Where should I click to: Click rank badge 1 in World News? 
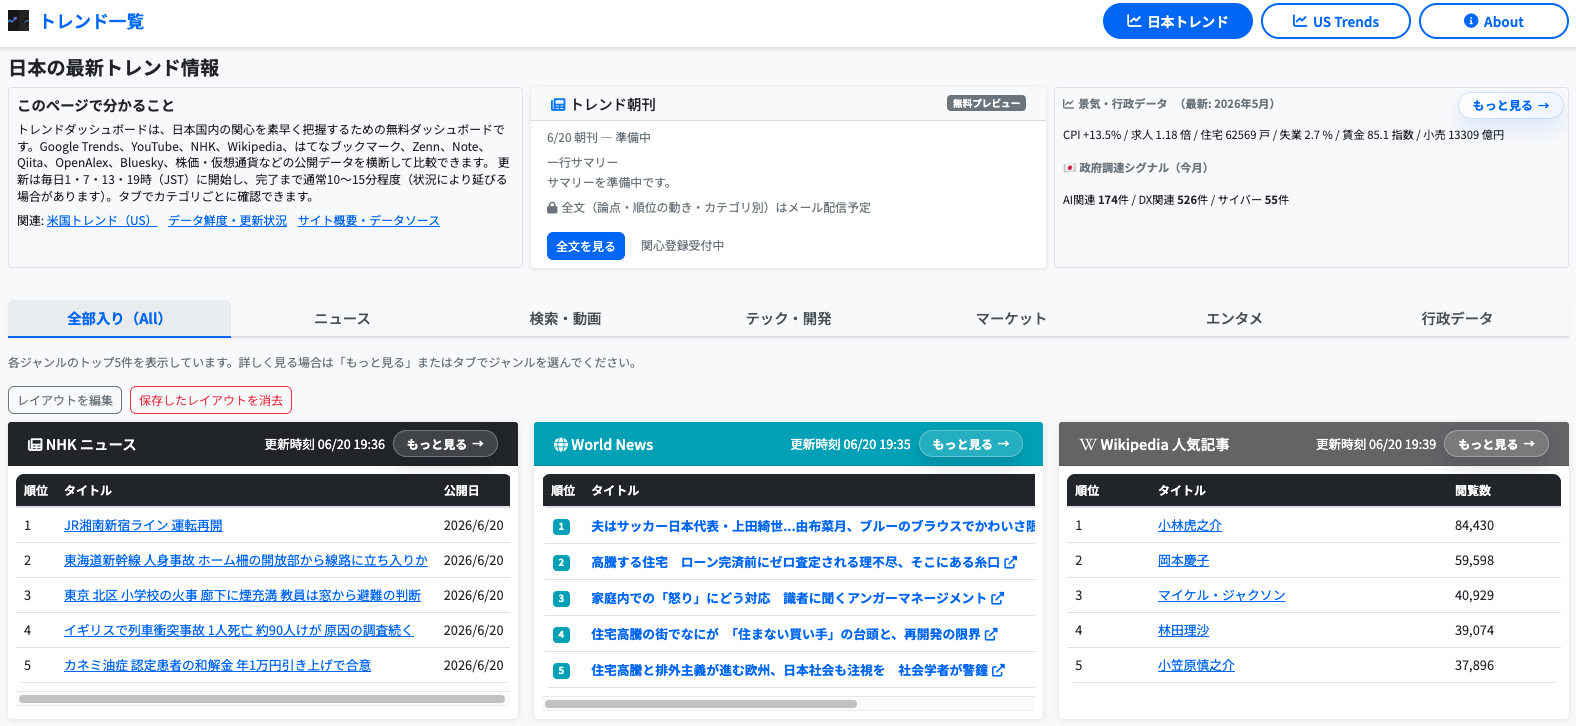562,527
